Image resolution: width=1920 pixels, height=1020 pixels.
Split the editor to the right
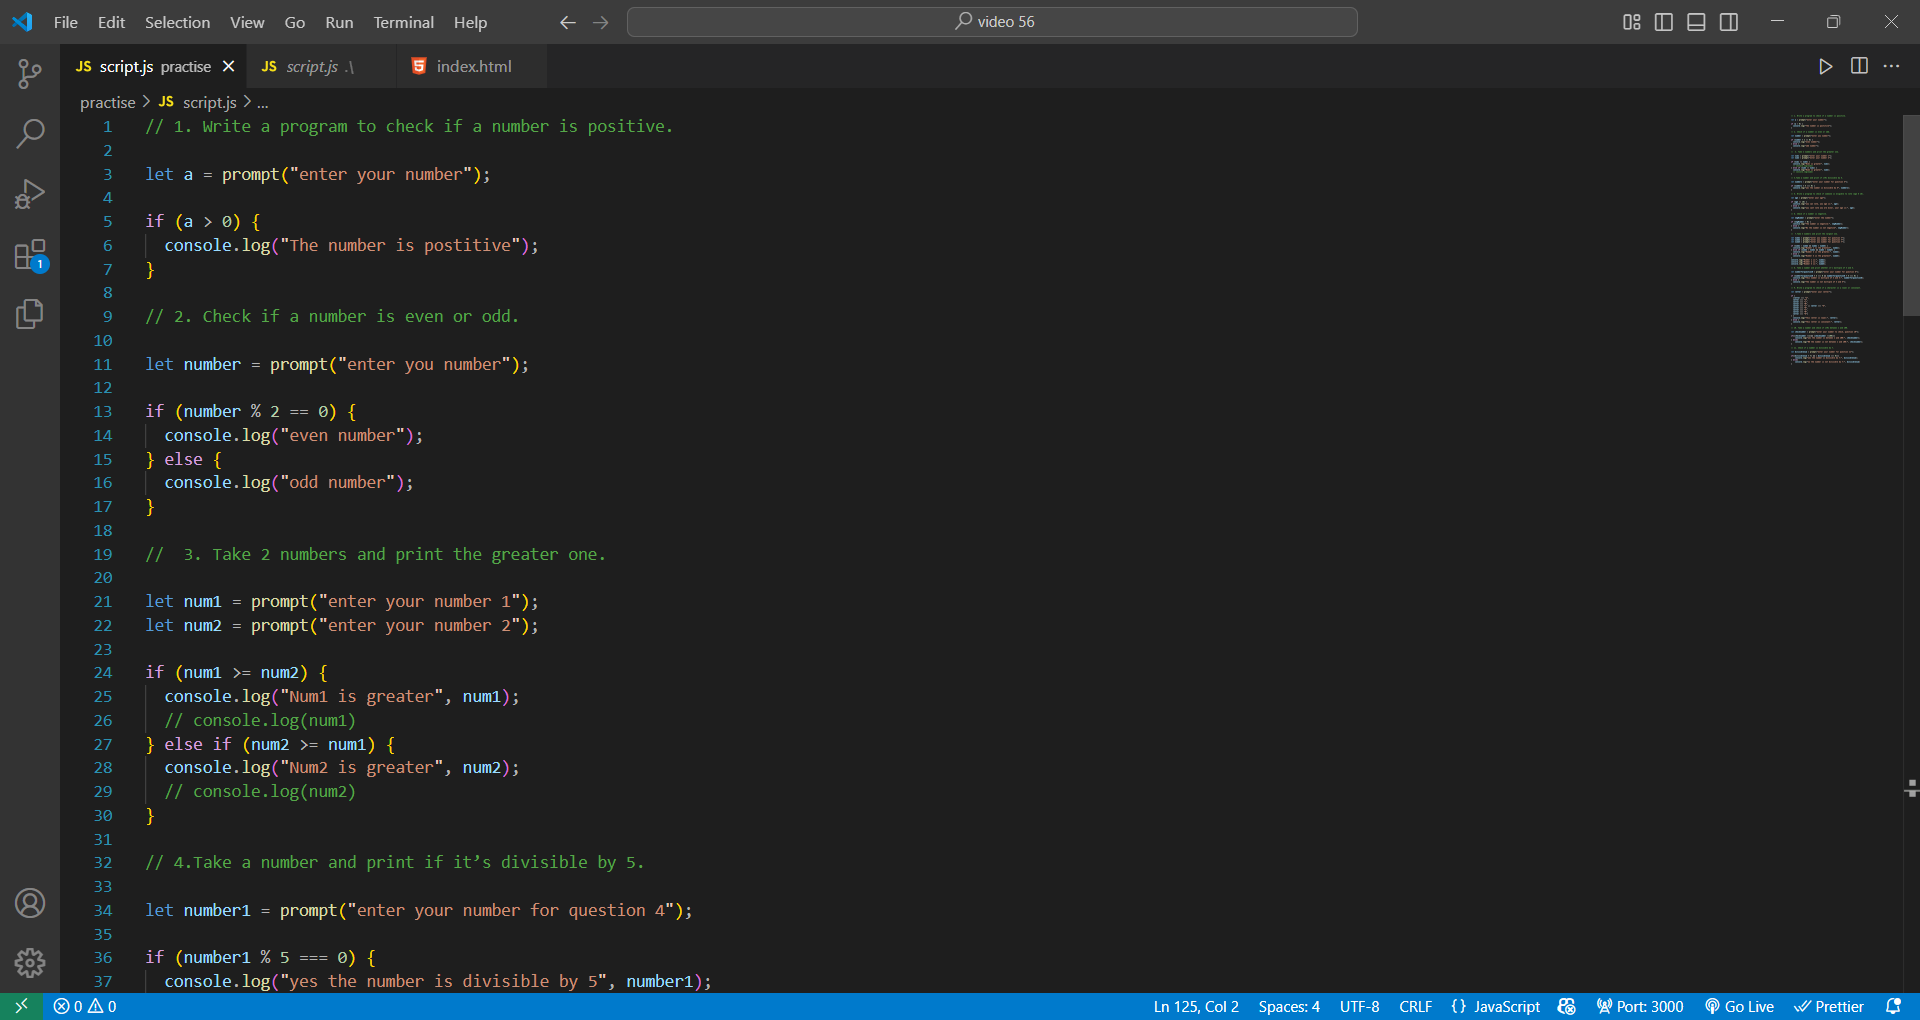tap(1859, 66)
